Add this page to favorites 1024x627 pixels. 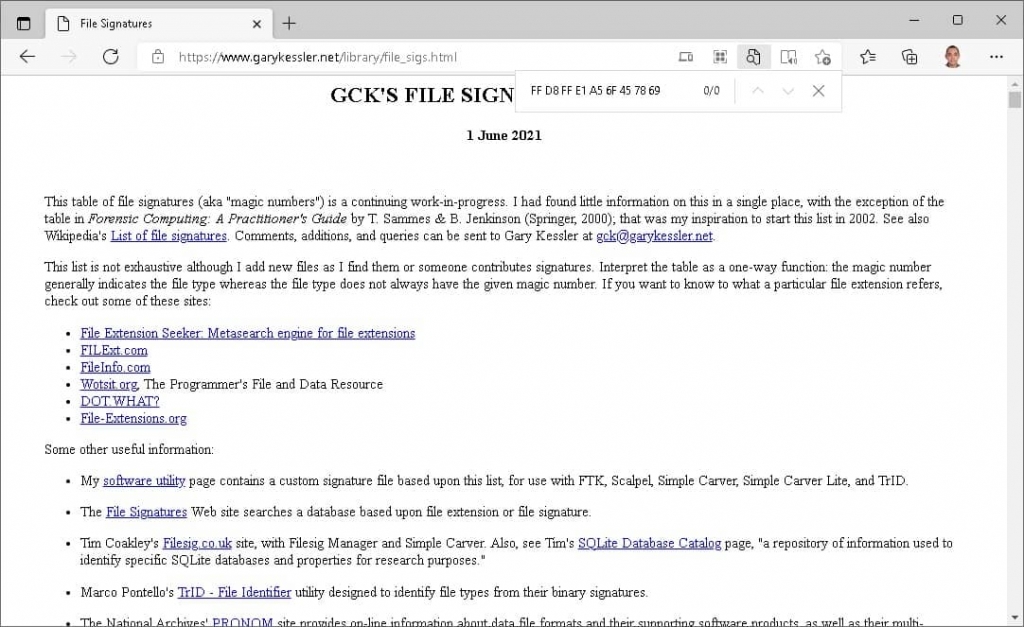pos(823,57)
